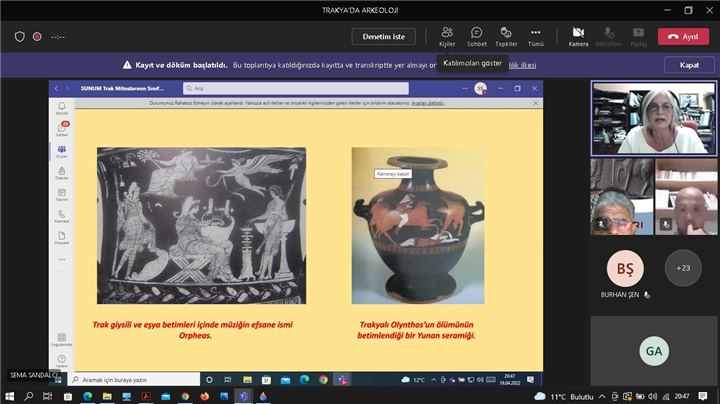The width and height of the screenshot is (720, 404).
Task: Open the Kişiler participants panel
Action: tap(447, 37)
